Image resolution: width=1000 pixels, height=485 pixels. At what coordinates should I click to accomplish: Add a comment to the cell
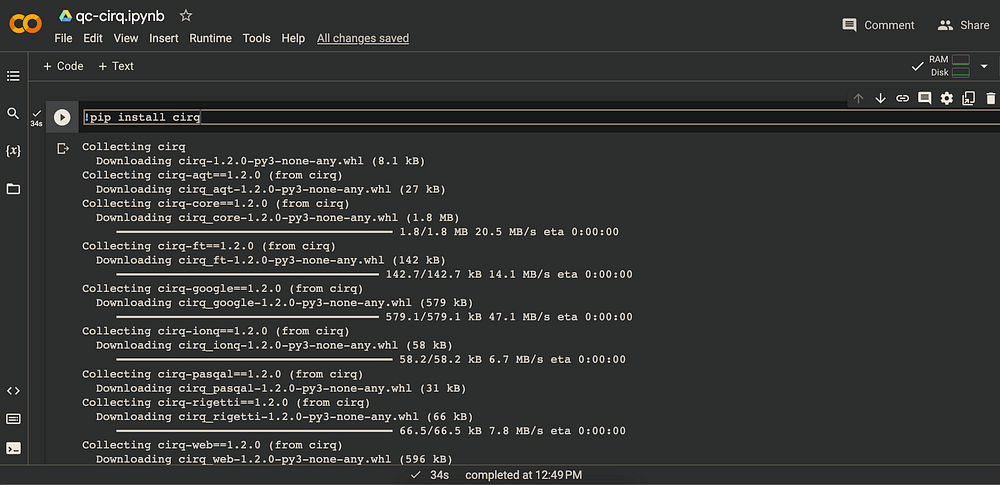[924, 98]
